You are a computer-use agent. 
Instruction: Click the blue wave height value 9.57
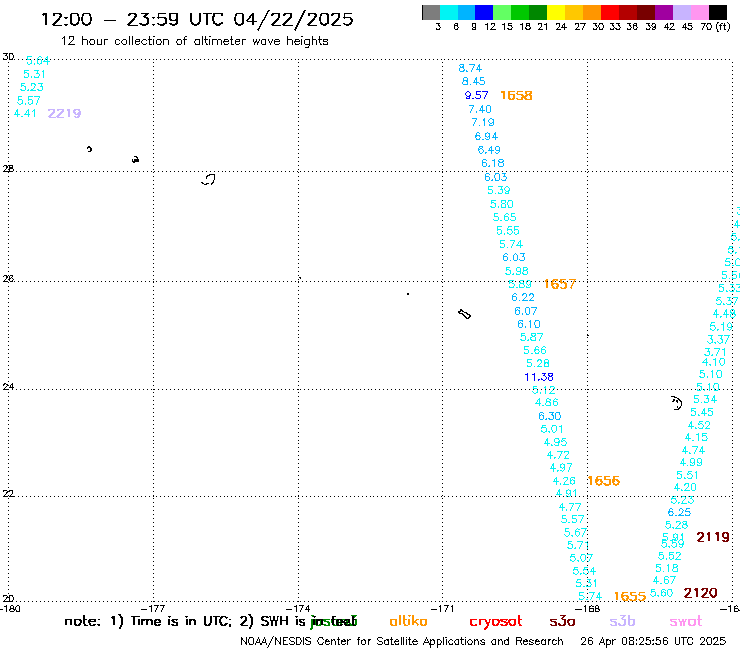coord(476,95)
